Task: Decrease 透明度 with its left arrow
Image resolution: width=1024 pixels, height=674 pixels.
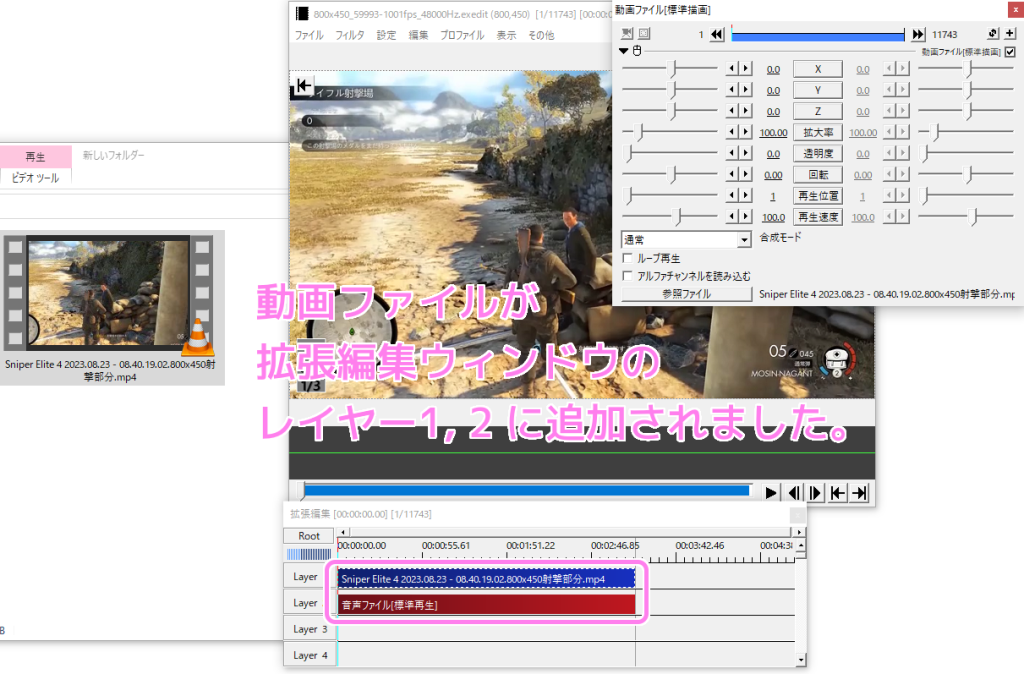Action: [732, 153]
